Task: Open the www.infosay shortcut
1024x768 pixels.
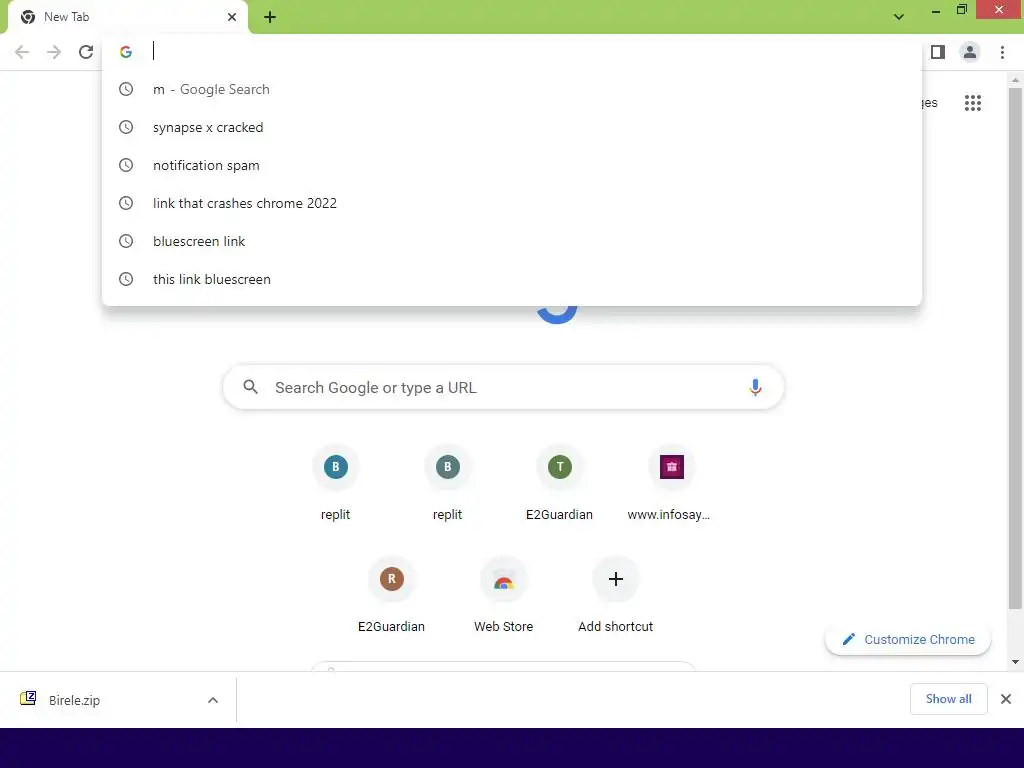Action: [x=671, y=483]
